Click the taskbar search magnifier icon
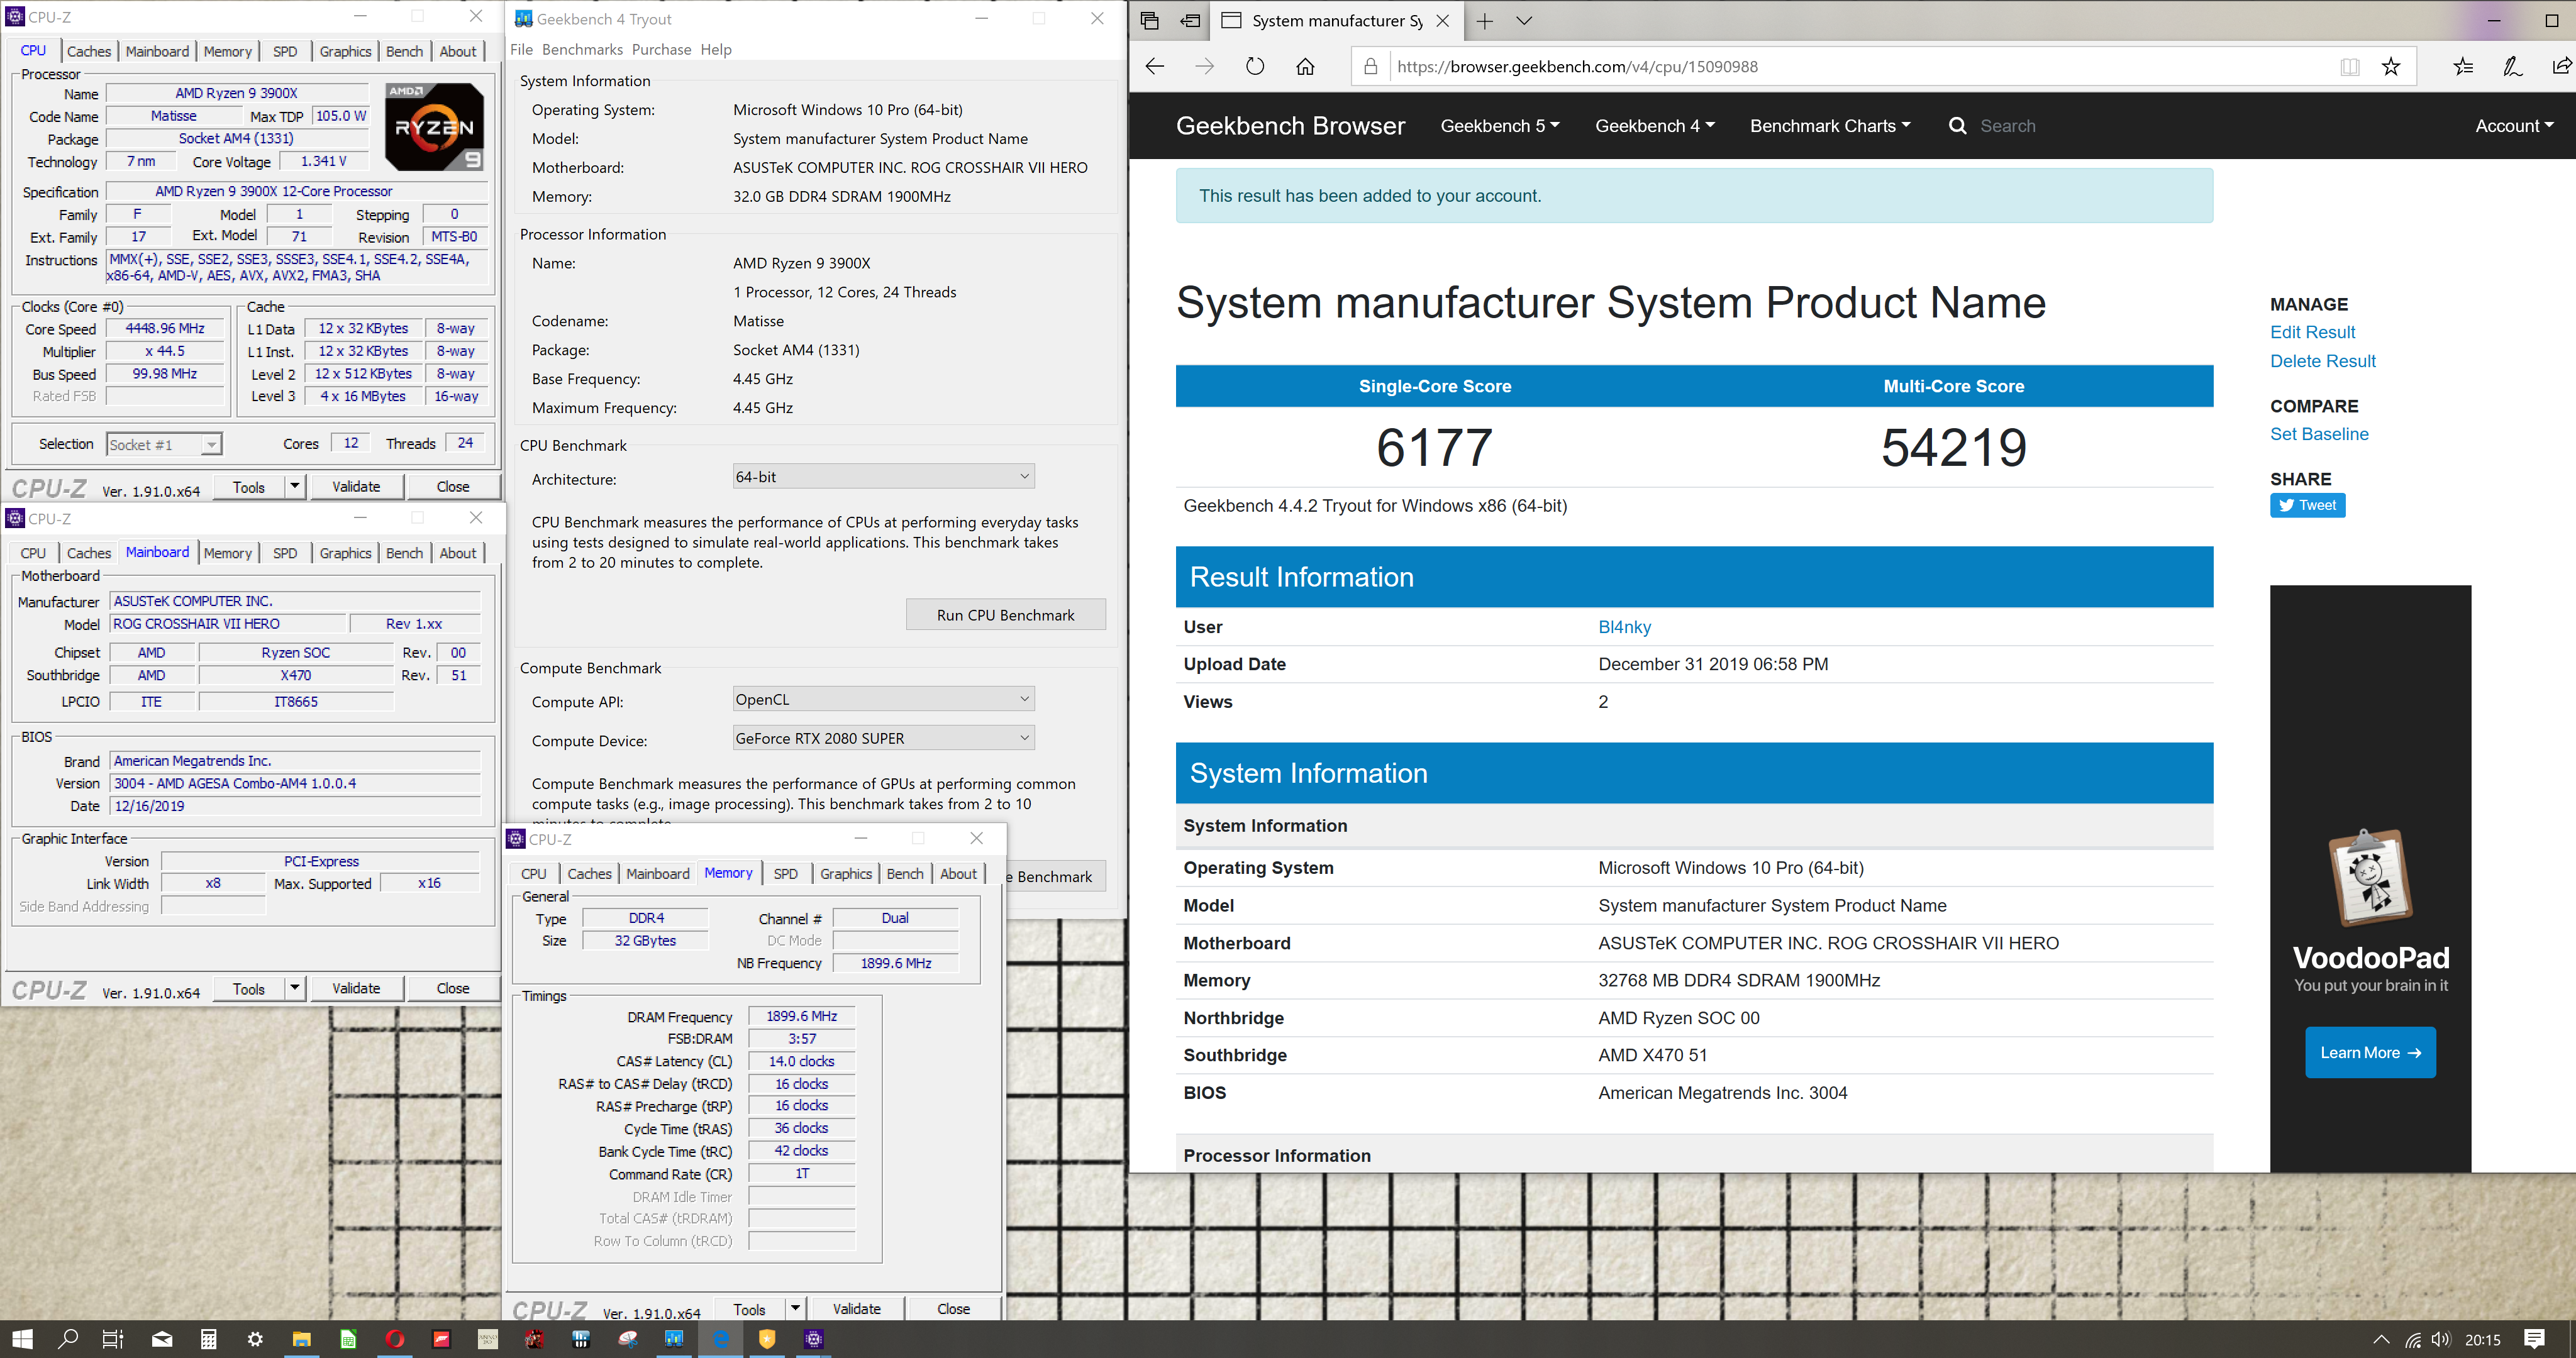The height and width of the screenshot is (1358, 2576). 68,1339
